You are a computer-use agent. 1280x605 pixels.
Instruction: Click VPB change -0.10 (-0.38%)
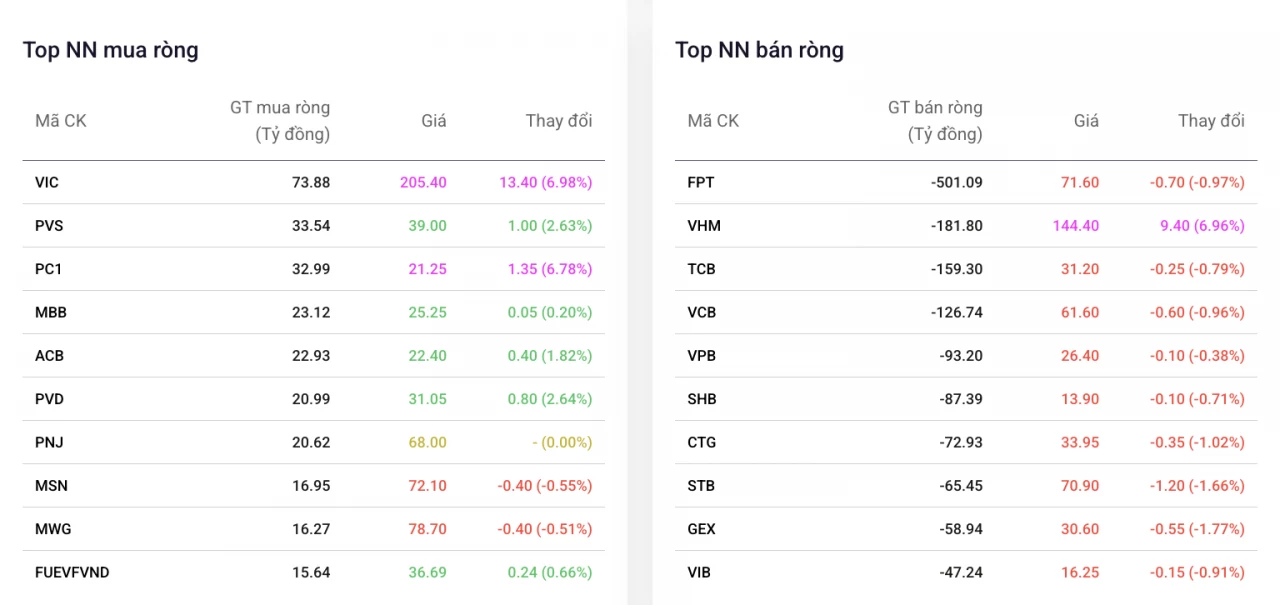pyautogui.click(x=1197, y=356)
